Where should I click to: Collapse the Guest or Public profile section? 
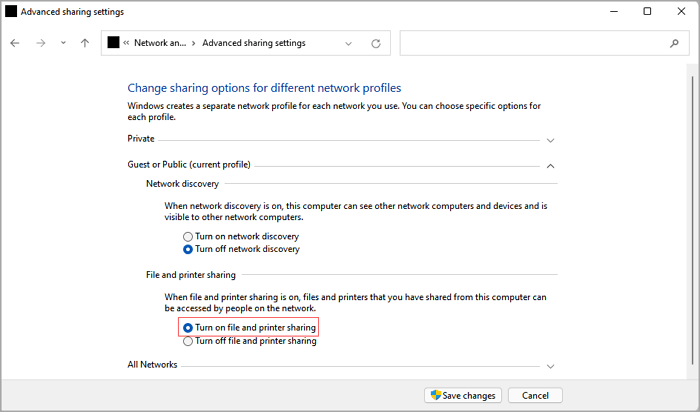coord(550,165)
